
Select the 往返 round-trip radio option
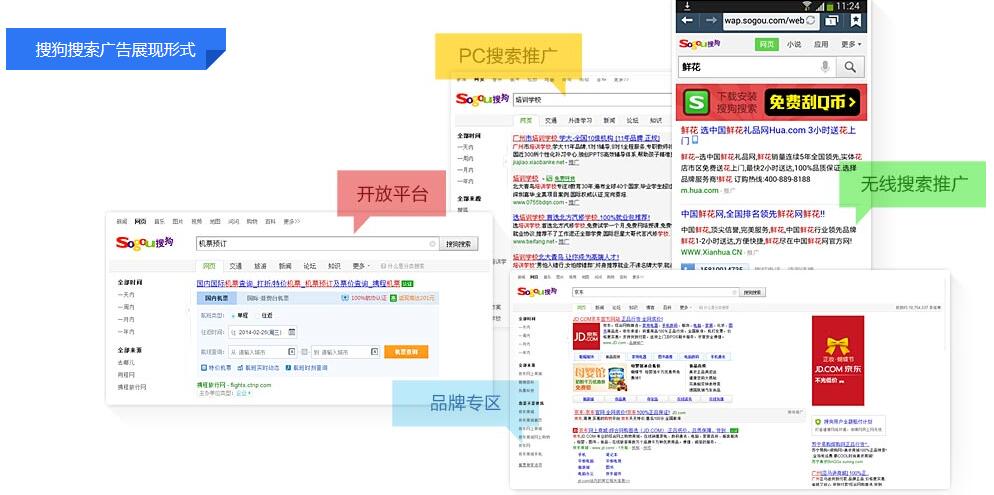pos(263,315)
